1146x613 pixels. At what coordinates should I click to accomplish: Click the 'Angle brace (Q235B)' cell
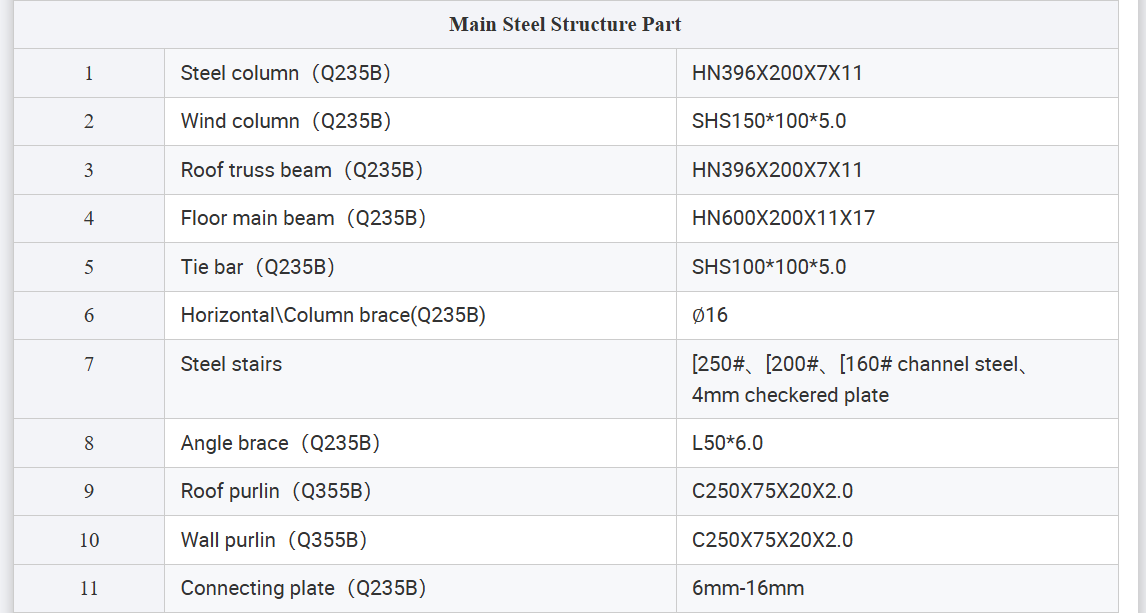pos(280,443)
